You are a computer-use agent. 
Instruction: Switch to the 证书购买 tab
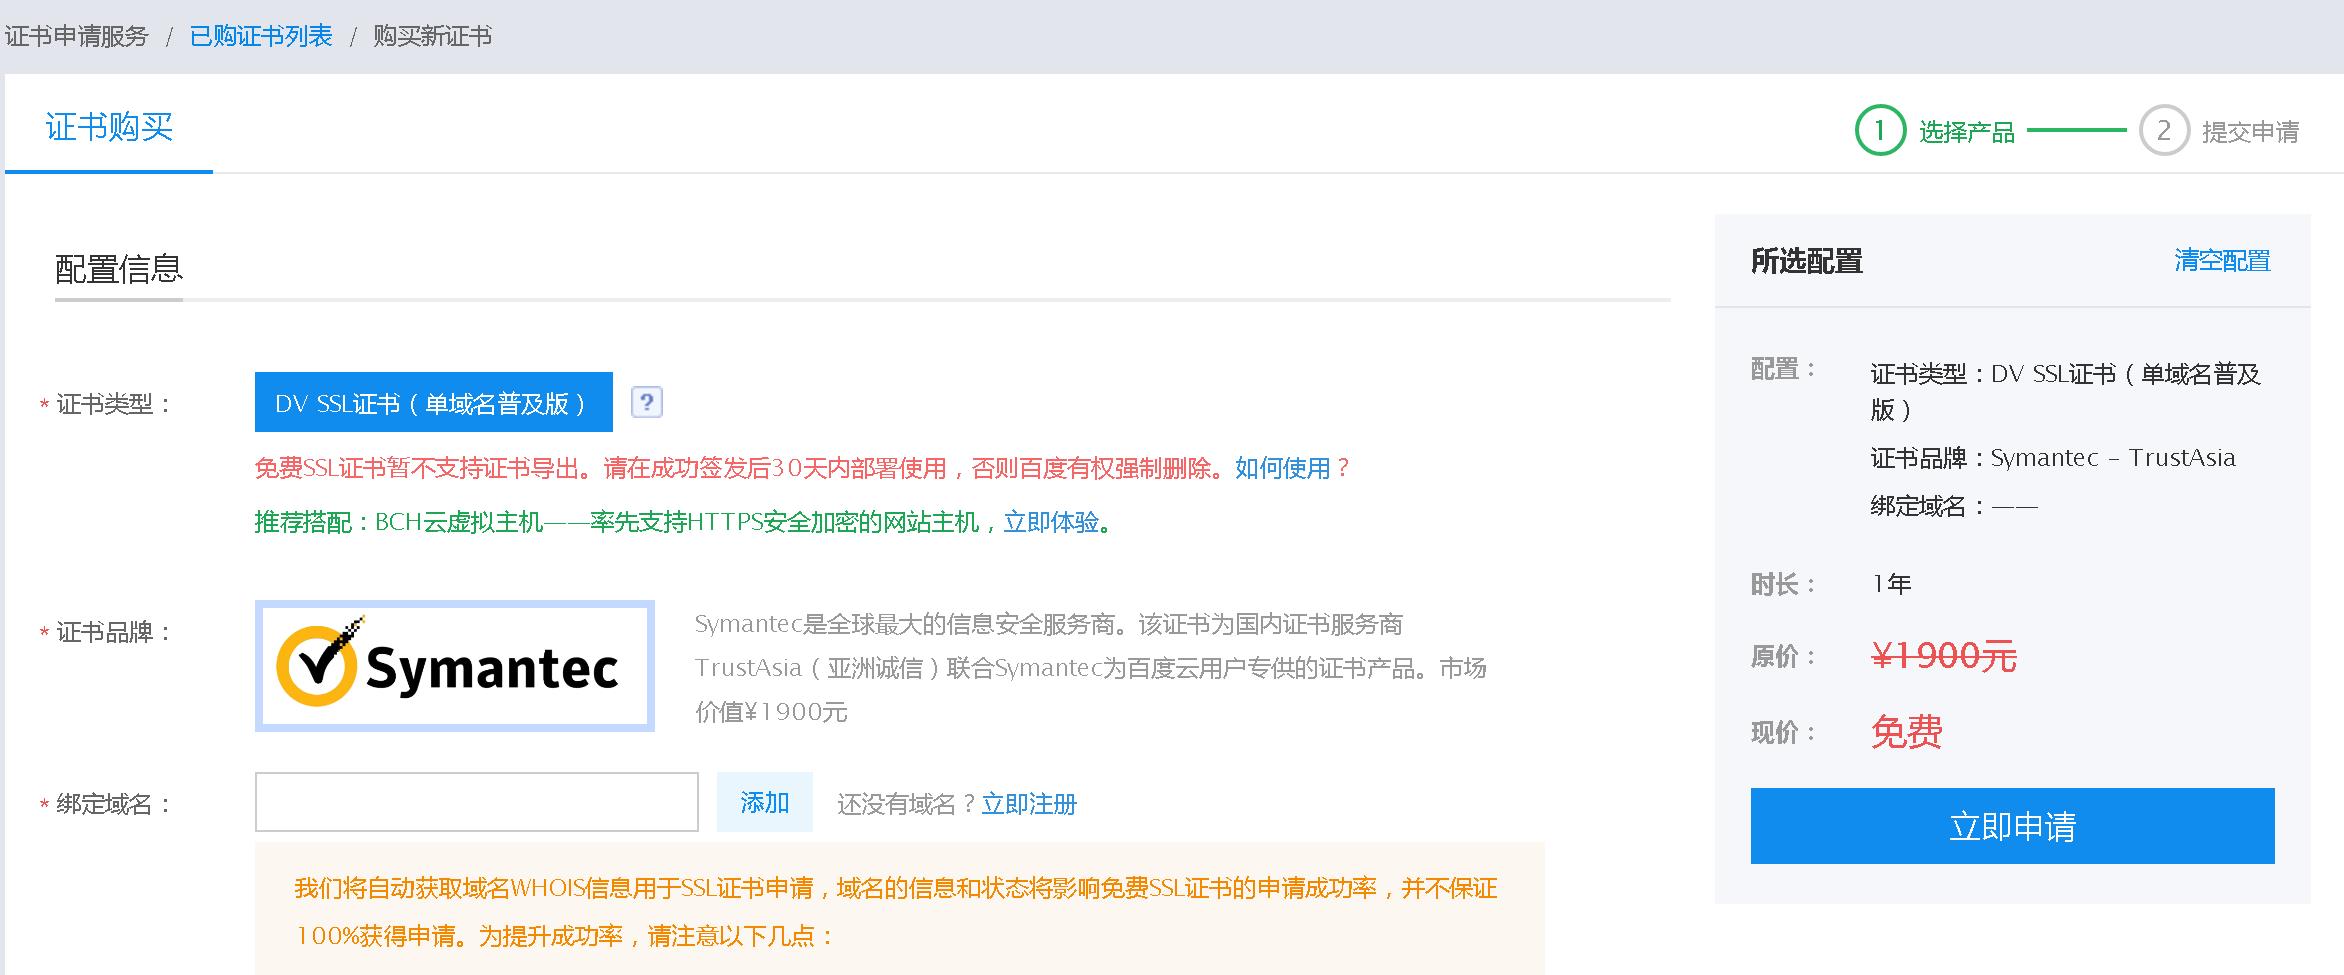pyautogui.click(x=109, y=127)
